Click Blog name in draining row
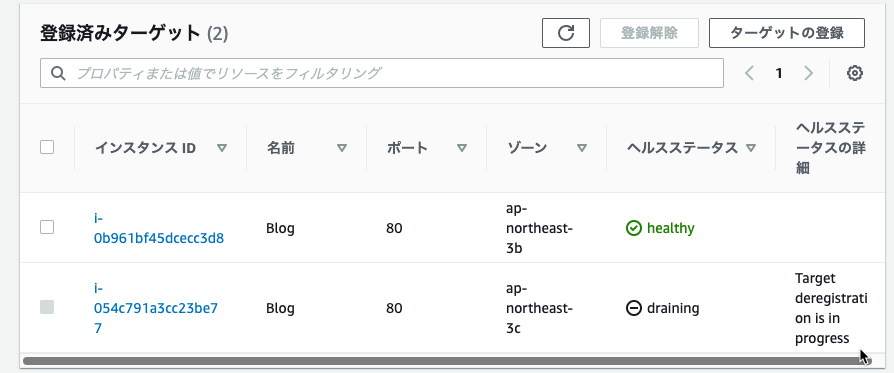Image resolution: width=894 pixels, height=373 pixels. click(x=281, y=309)
